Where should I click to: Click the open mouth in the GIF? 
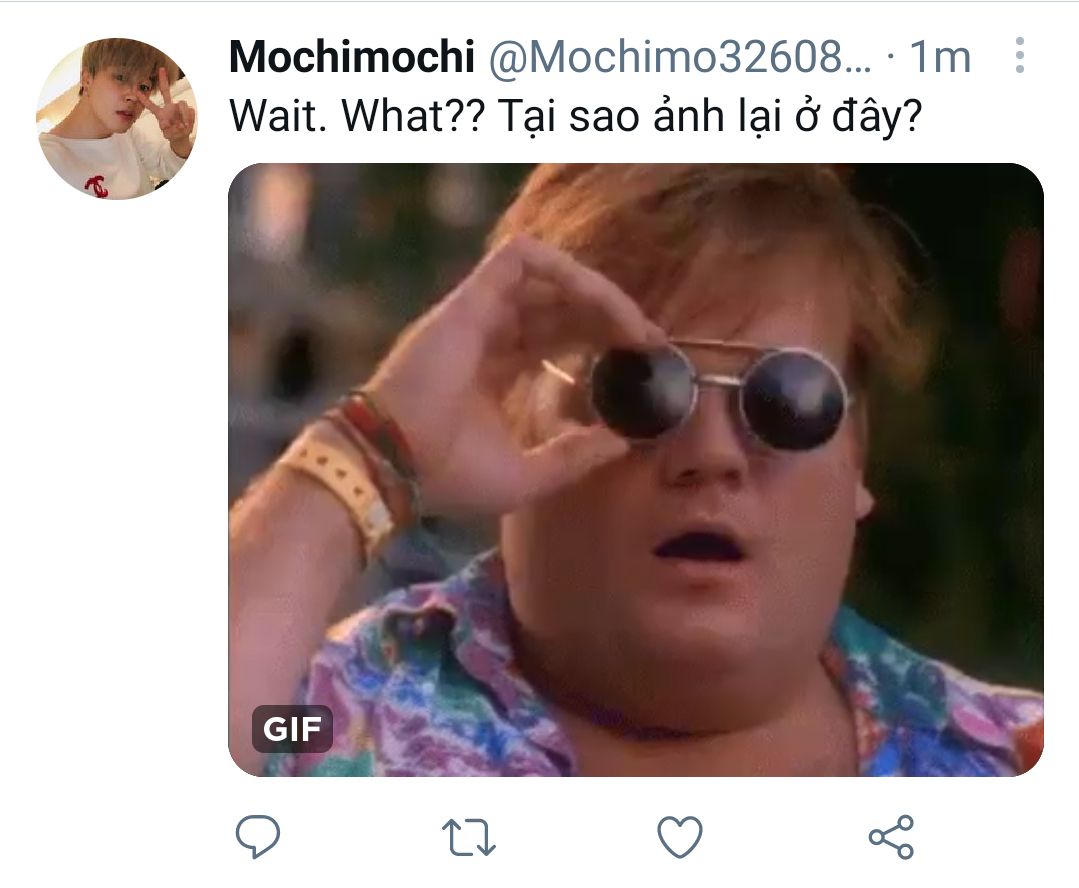pyautogui.click(x=698, y=545)
